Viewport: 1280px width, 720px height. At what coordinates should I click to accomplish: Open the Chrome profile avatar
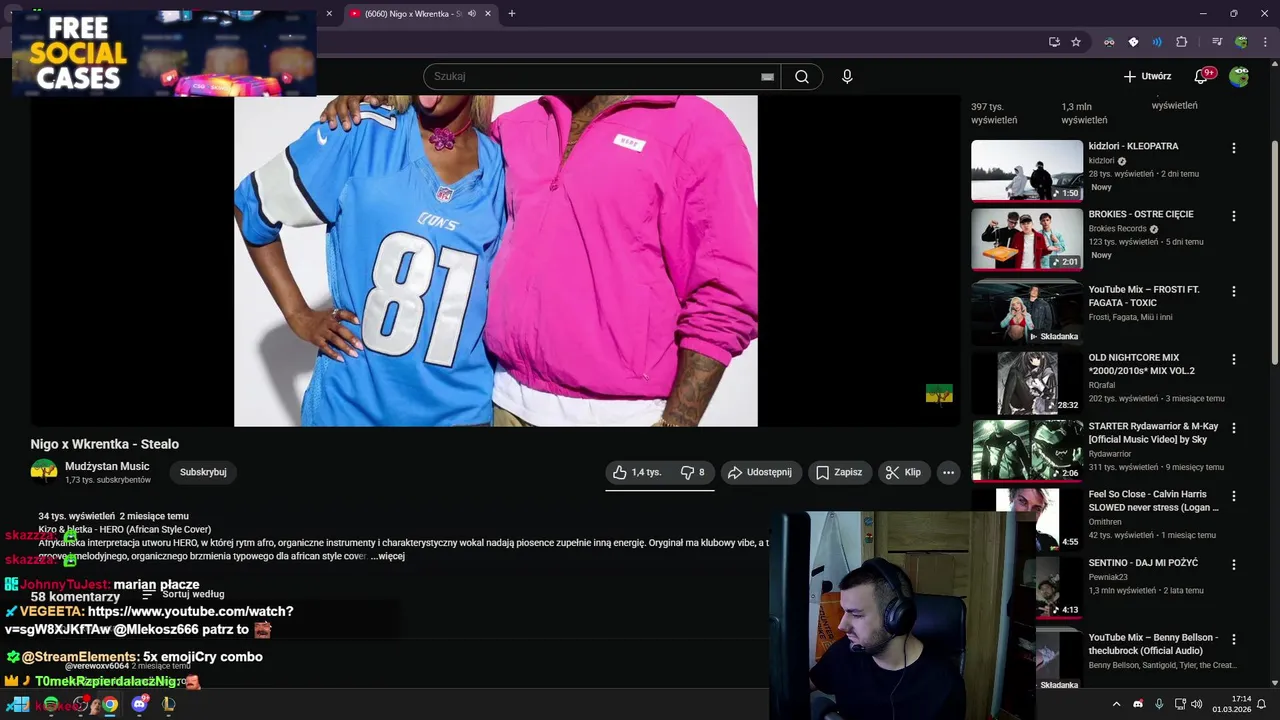[1241, 42]
